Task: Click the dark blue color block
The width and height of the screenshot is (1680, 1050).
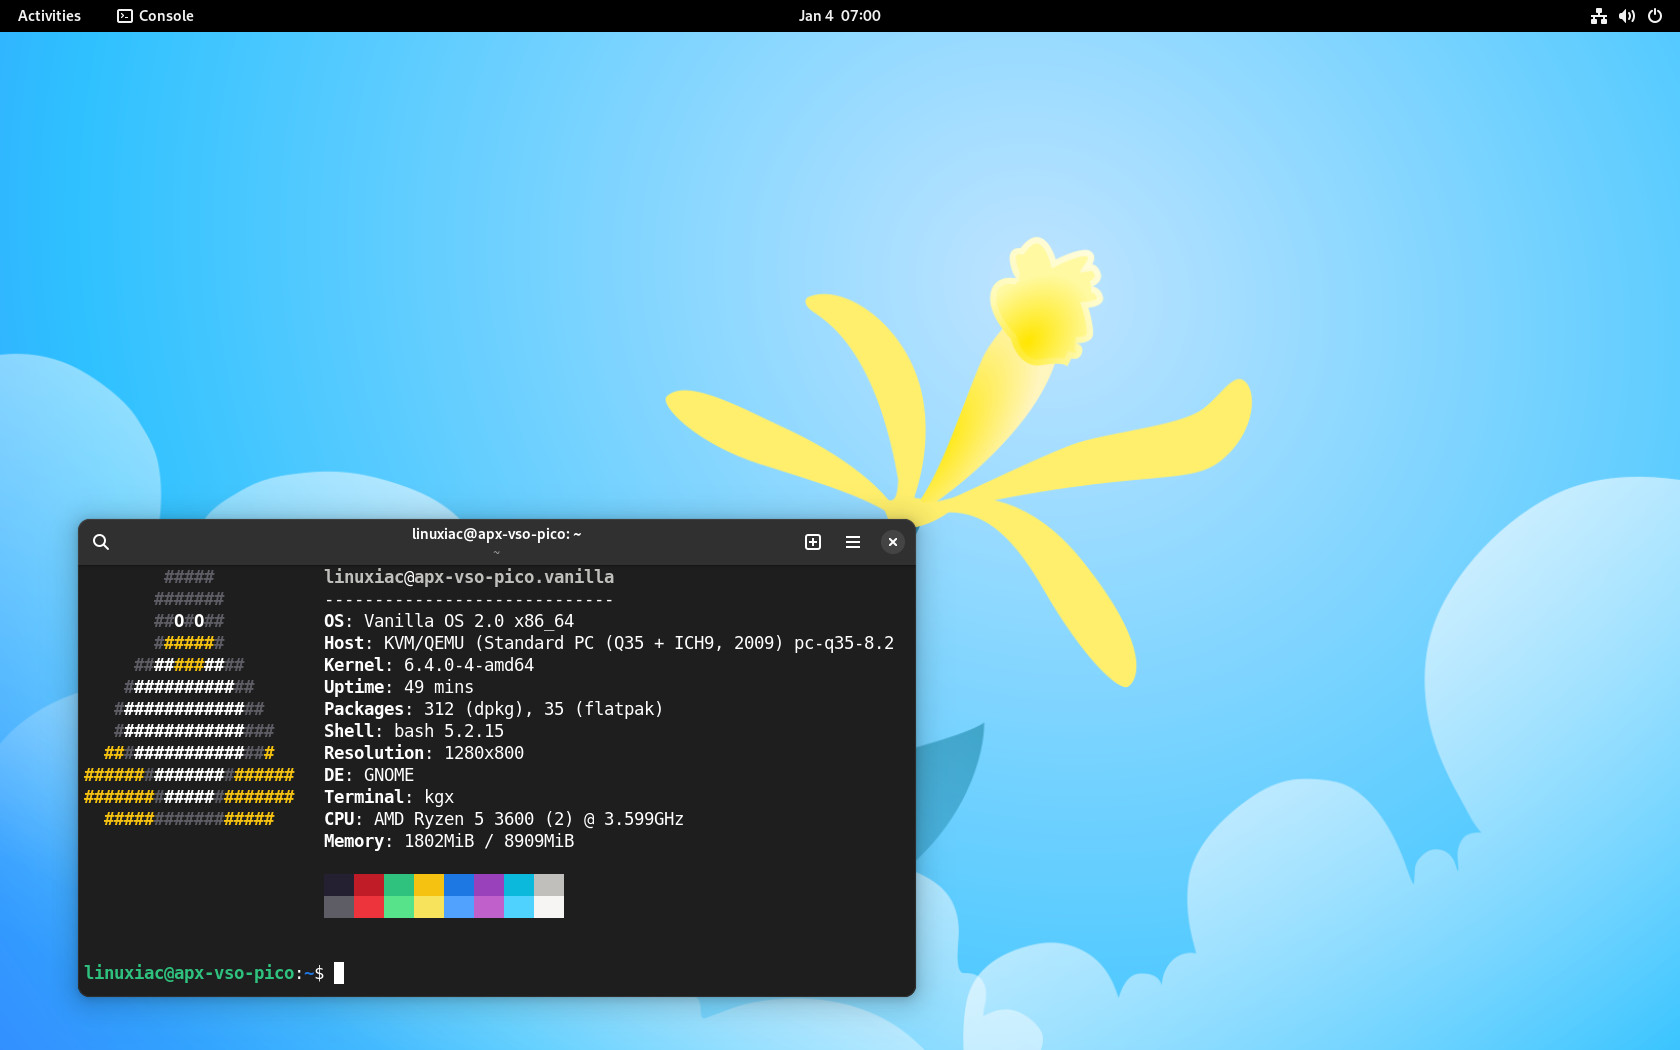Action: (459, 885)
